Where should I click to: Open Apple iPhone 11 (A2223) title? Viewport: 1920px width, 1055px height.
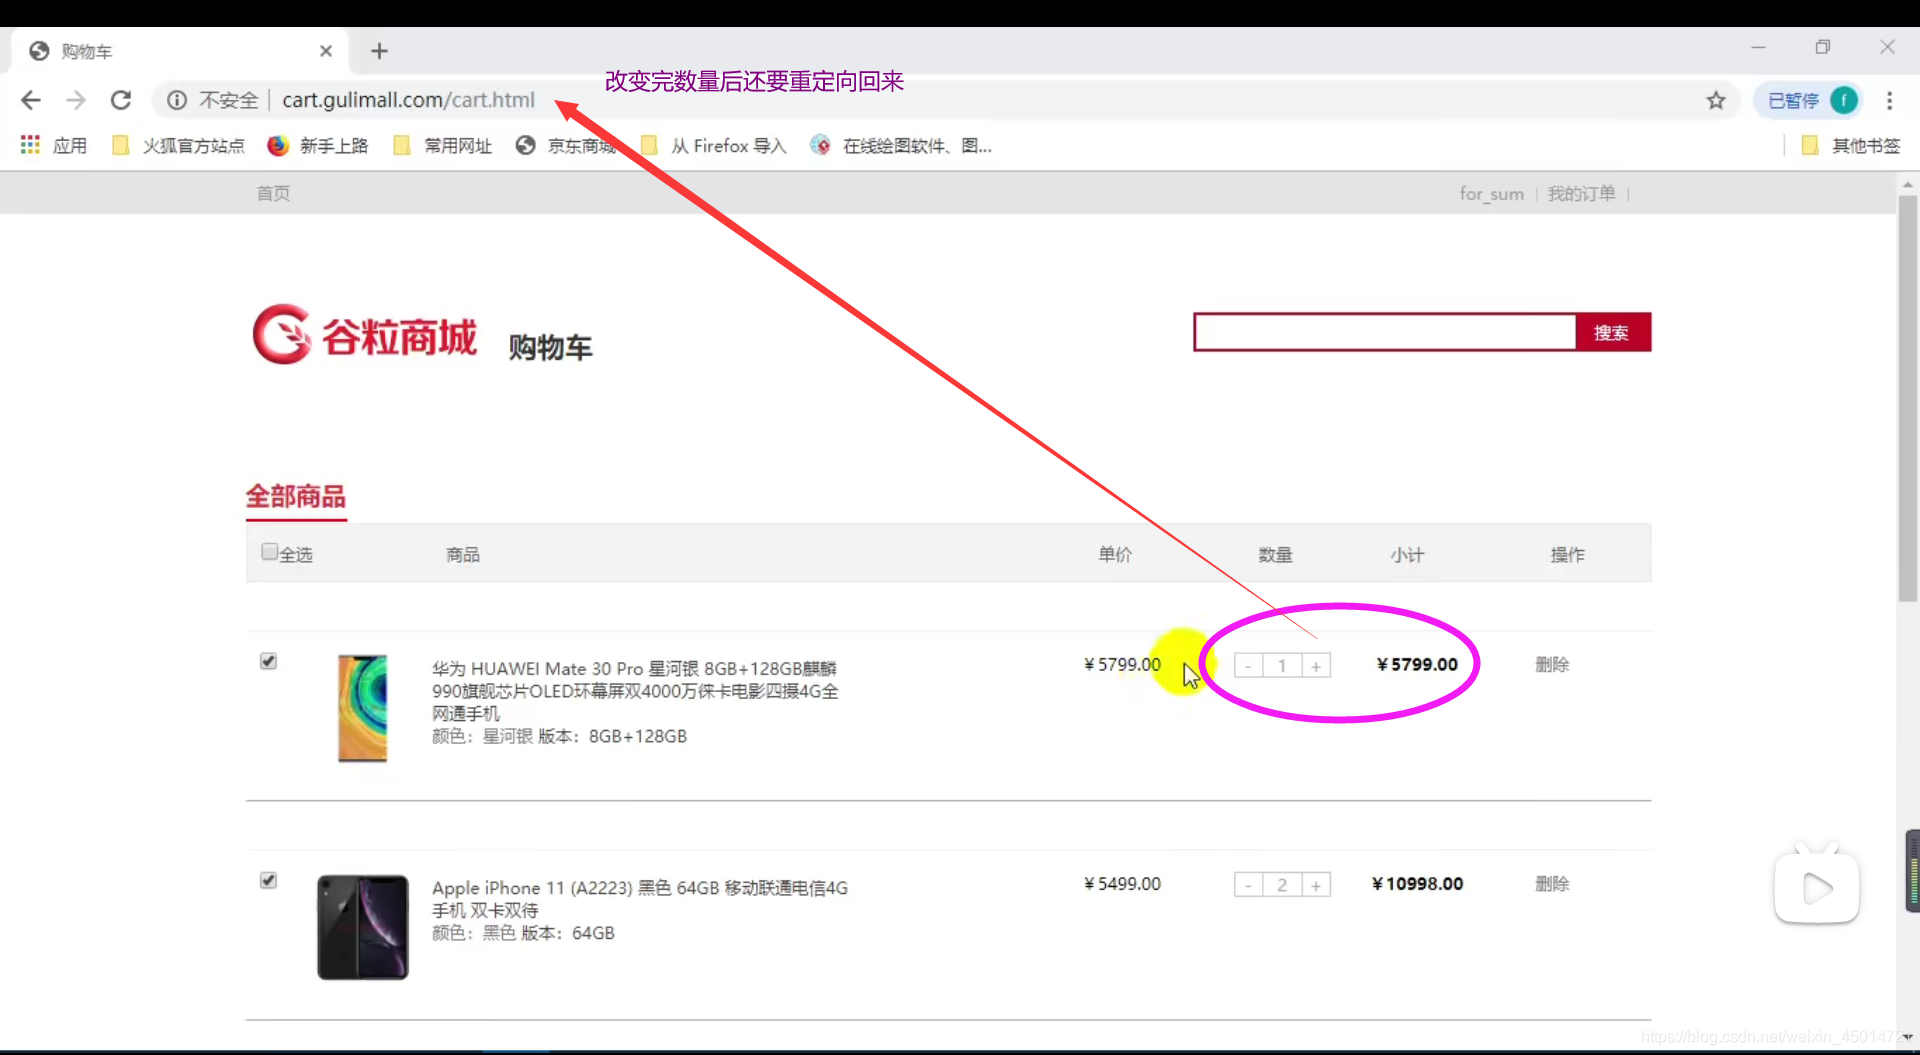[640, 898]
